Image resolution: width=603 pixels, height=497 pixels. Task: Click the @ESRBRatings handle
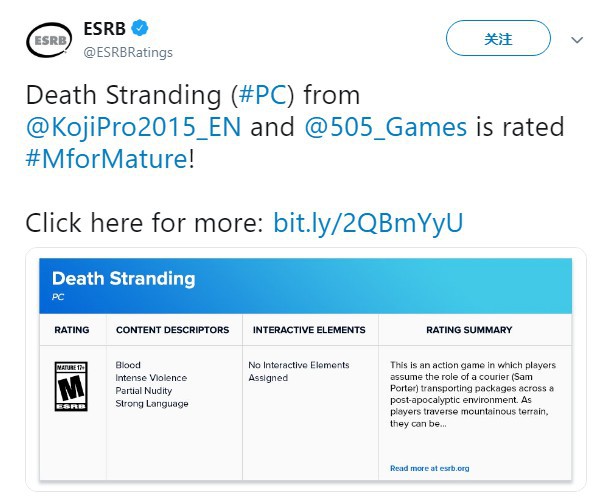coord(128,52)
